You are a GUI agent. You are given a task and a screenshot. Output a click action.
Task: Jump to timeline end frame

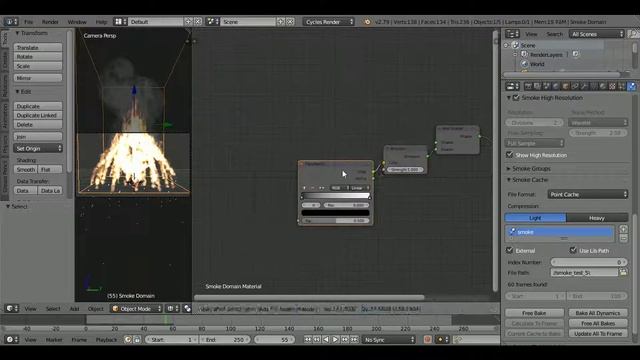pyautogui.click(x=354, y=340)
